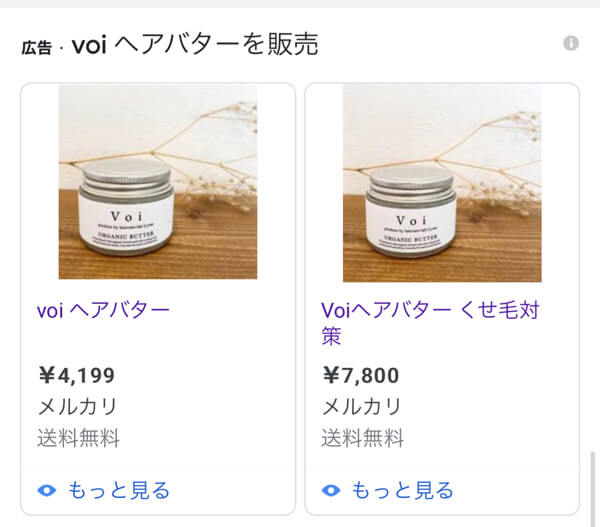
Task: Open the voi ヘアバター product title link
Action: tap(103, 310)
